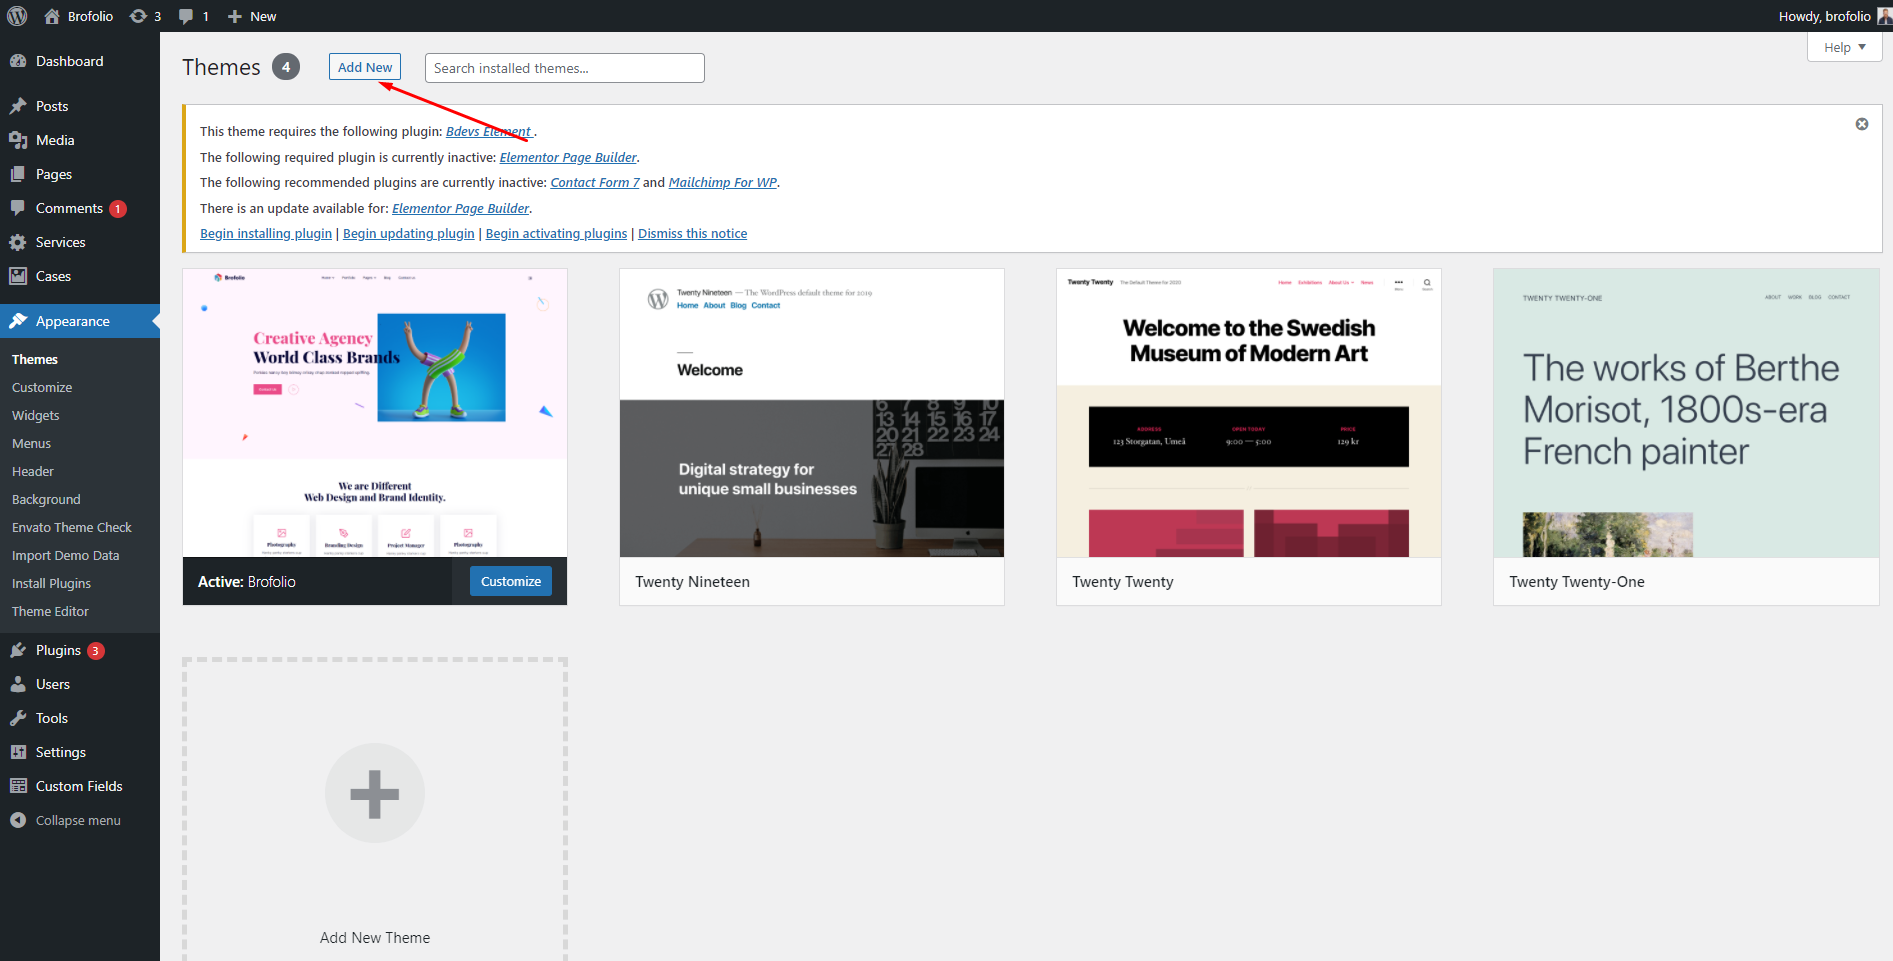Open the Menus submenu item
1893x961 pixels.
(31, 443)
